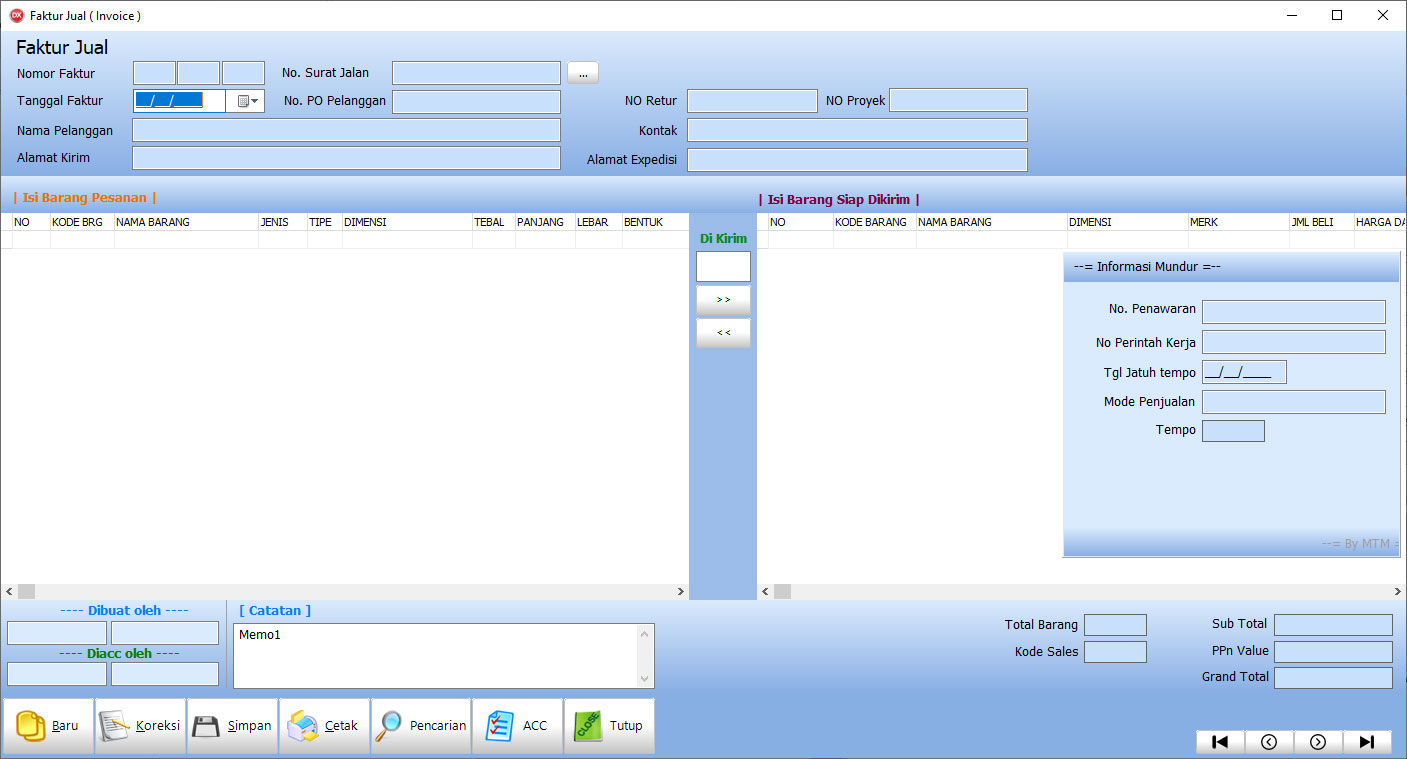Click KODE BRG column header in Pesanan grid
Viewport: 1407px width, 759px height.
click(x=82, y=222)
